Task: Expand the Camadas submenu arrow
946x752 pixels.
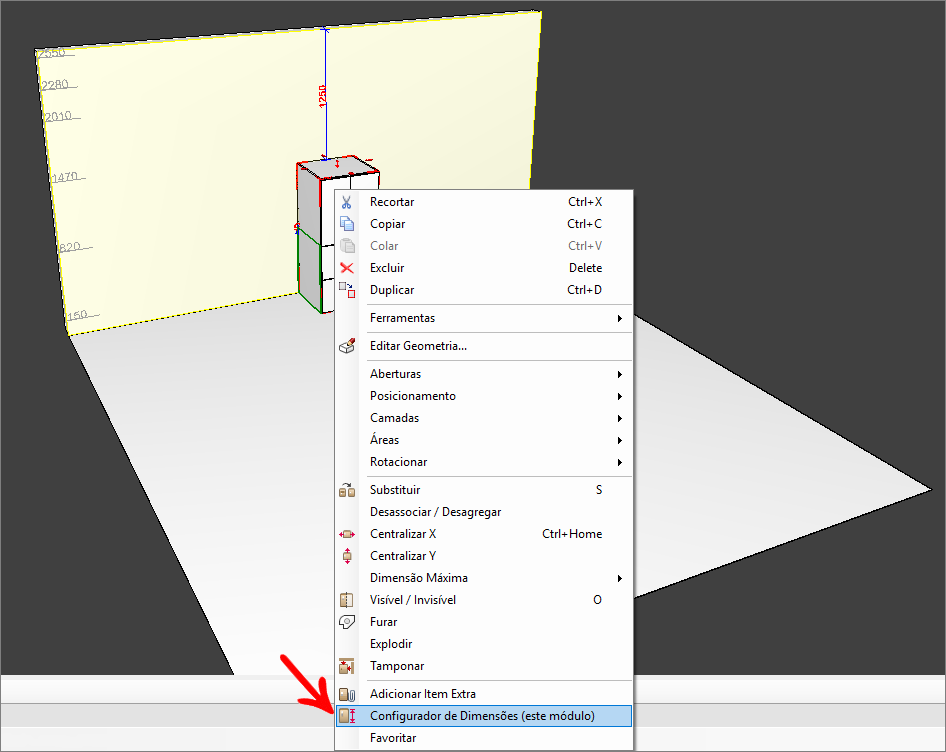Action: click(x=620, y=418)
